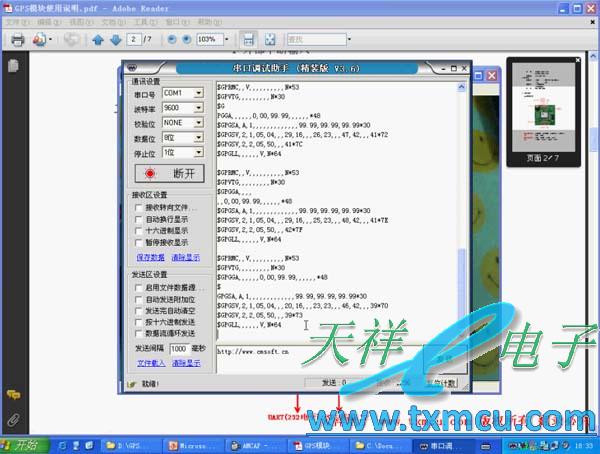Click the status icon beside 就绪 in serial tool
The image size is (600, 454).
pos(132,384)
